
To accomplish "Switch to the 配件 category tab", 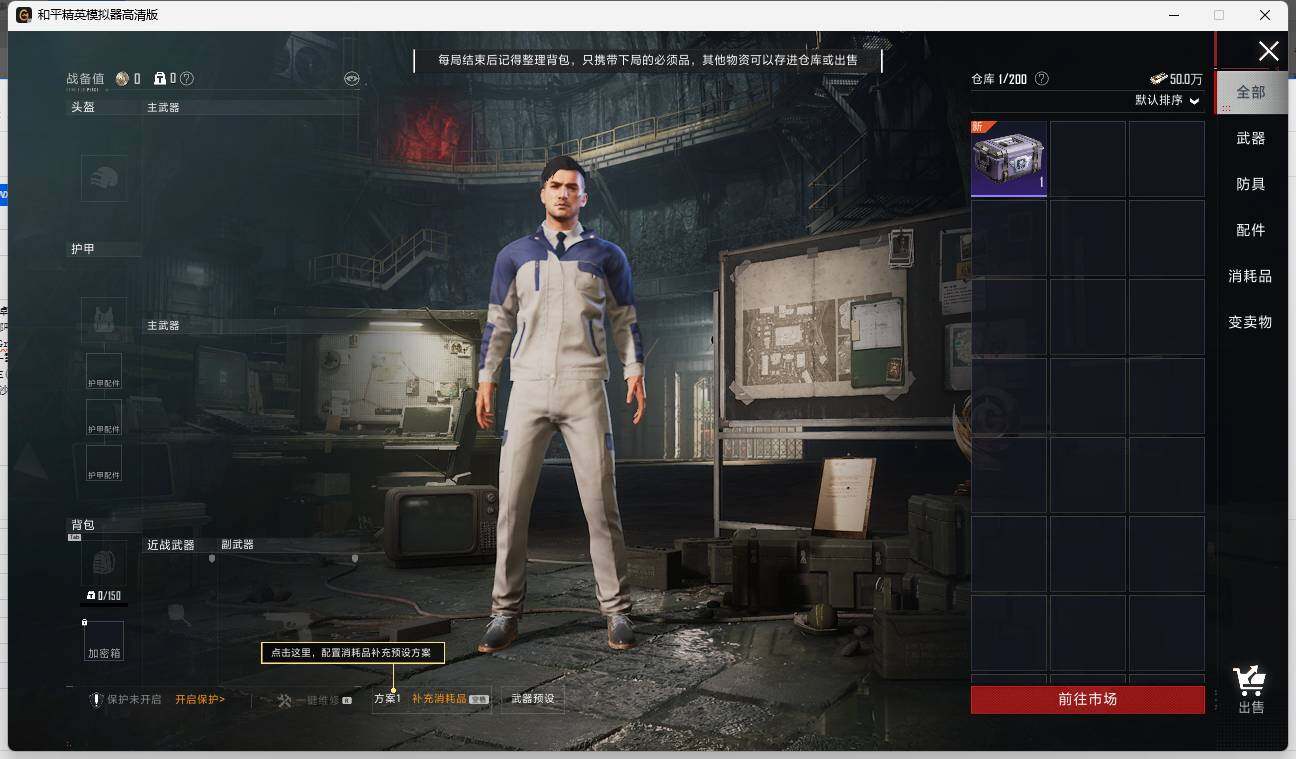I will 1251,230.
